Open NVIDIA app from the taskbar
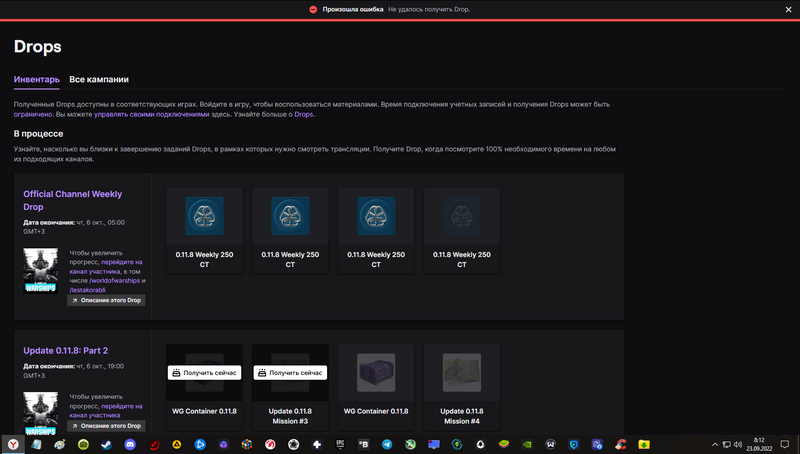Viewport: 800px width, 454px height. tap(527, 444)
